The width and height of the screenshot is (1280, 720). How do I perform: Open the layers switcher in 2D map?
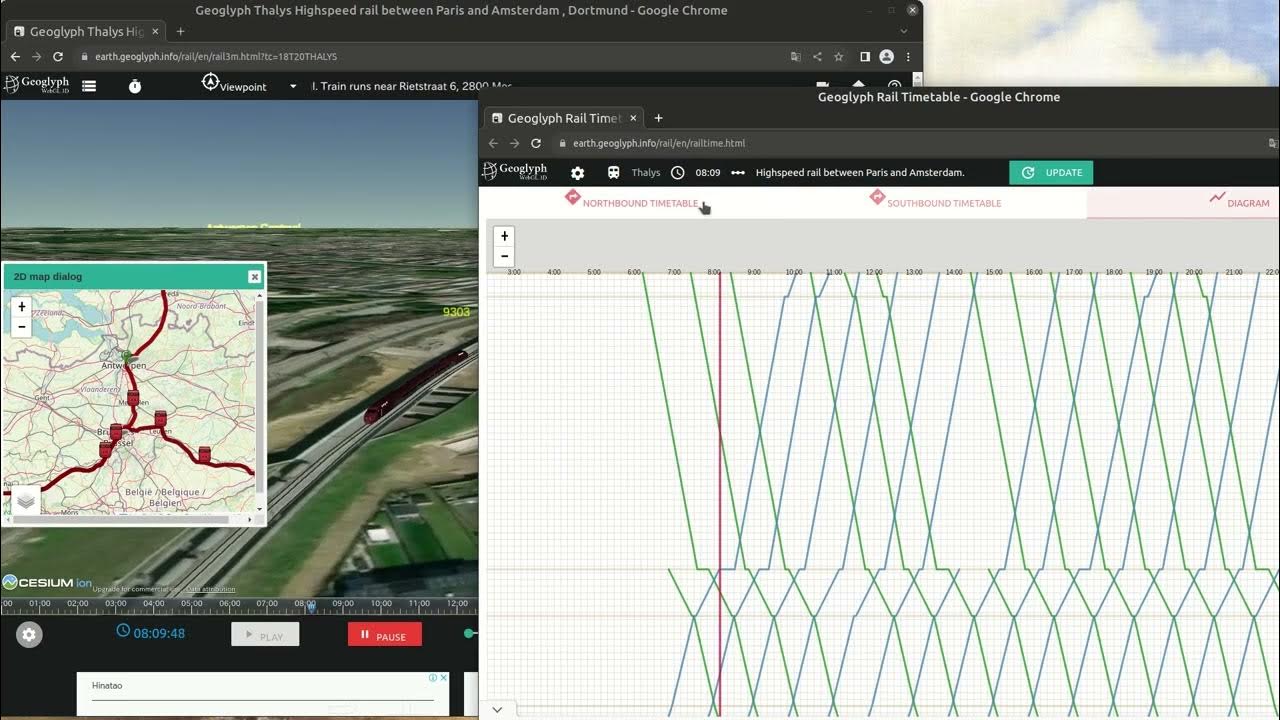26,500
